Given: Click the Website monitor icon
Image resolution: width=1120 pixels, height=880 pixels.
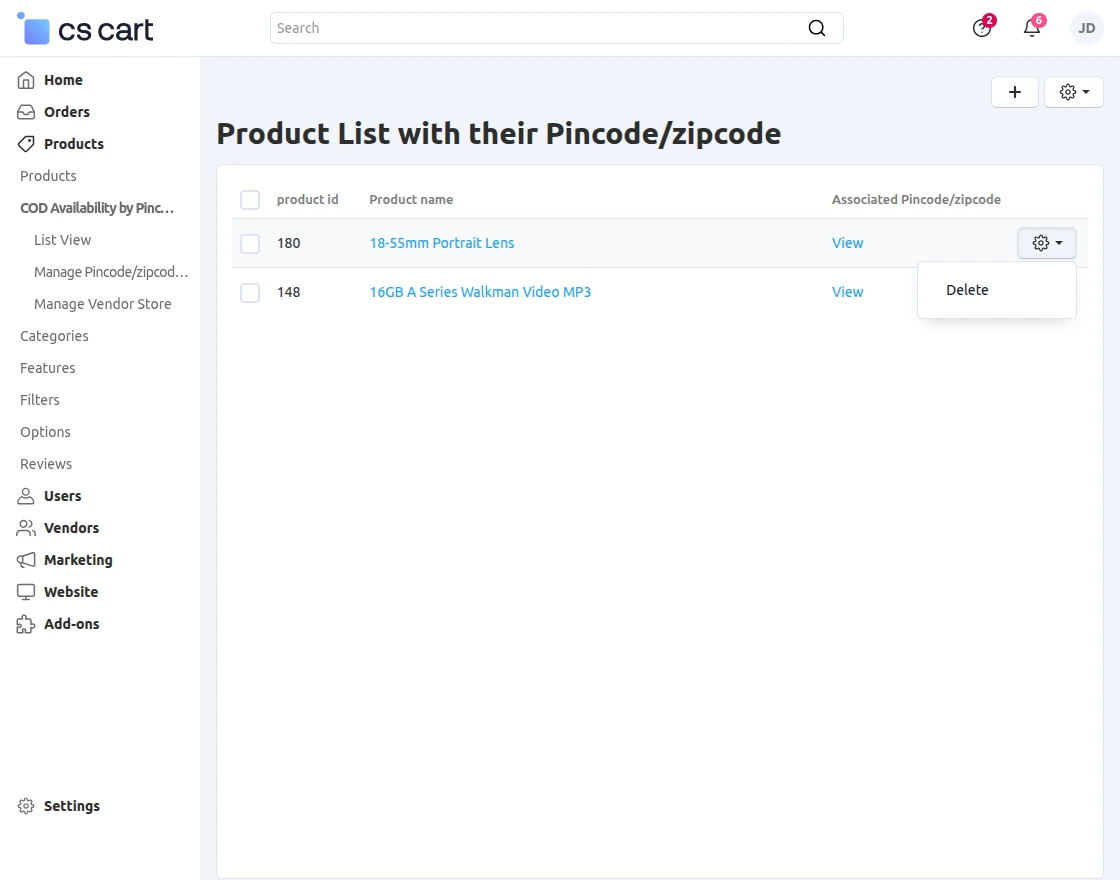Looking at the screenshot, I should tap(24, 591).
